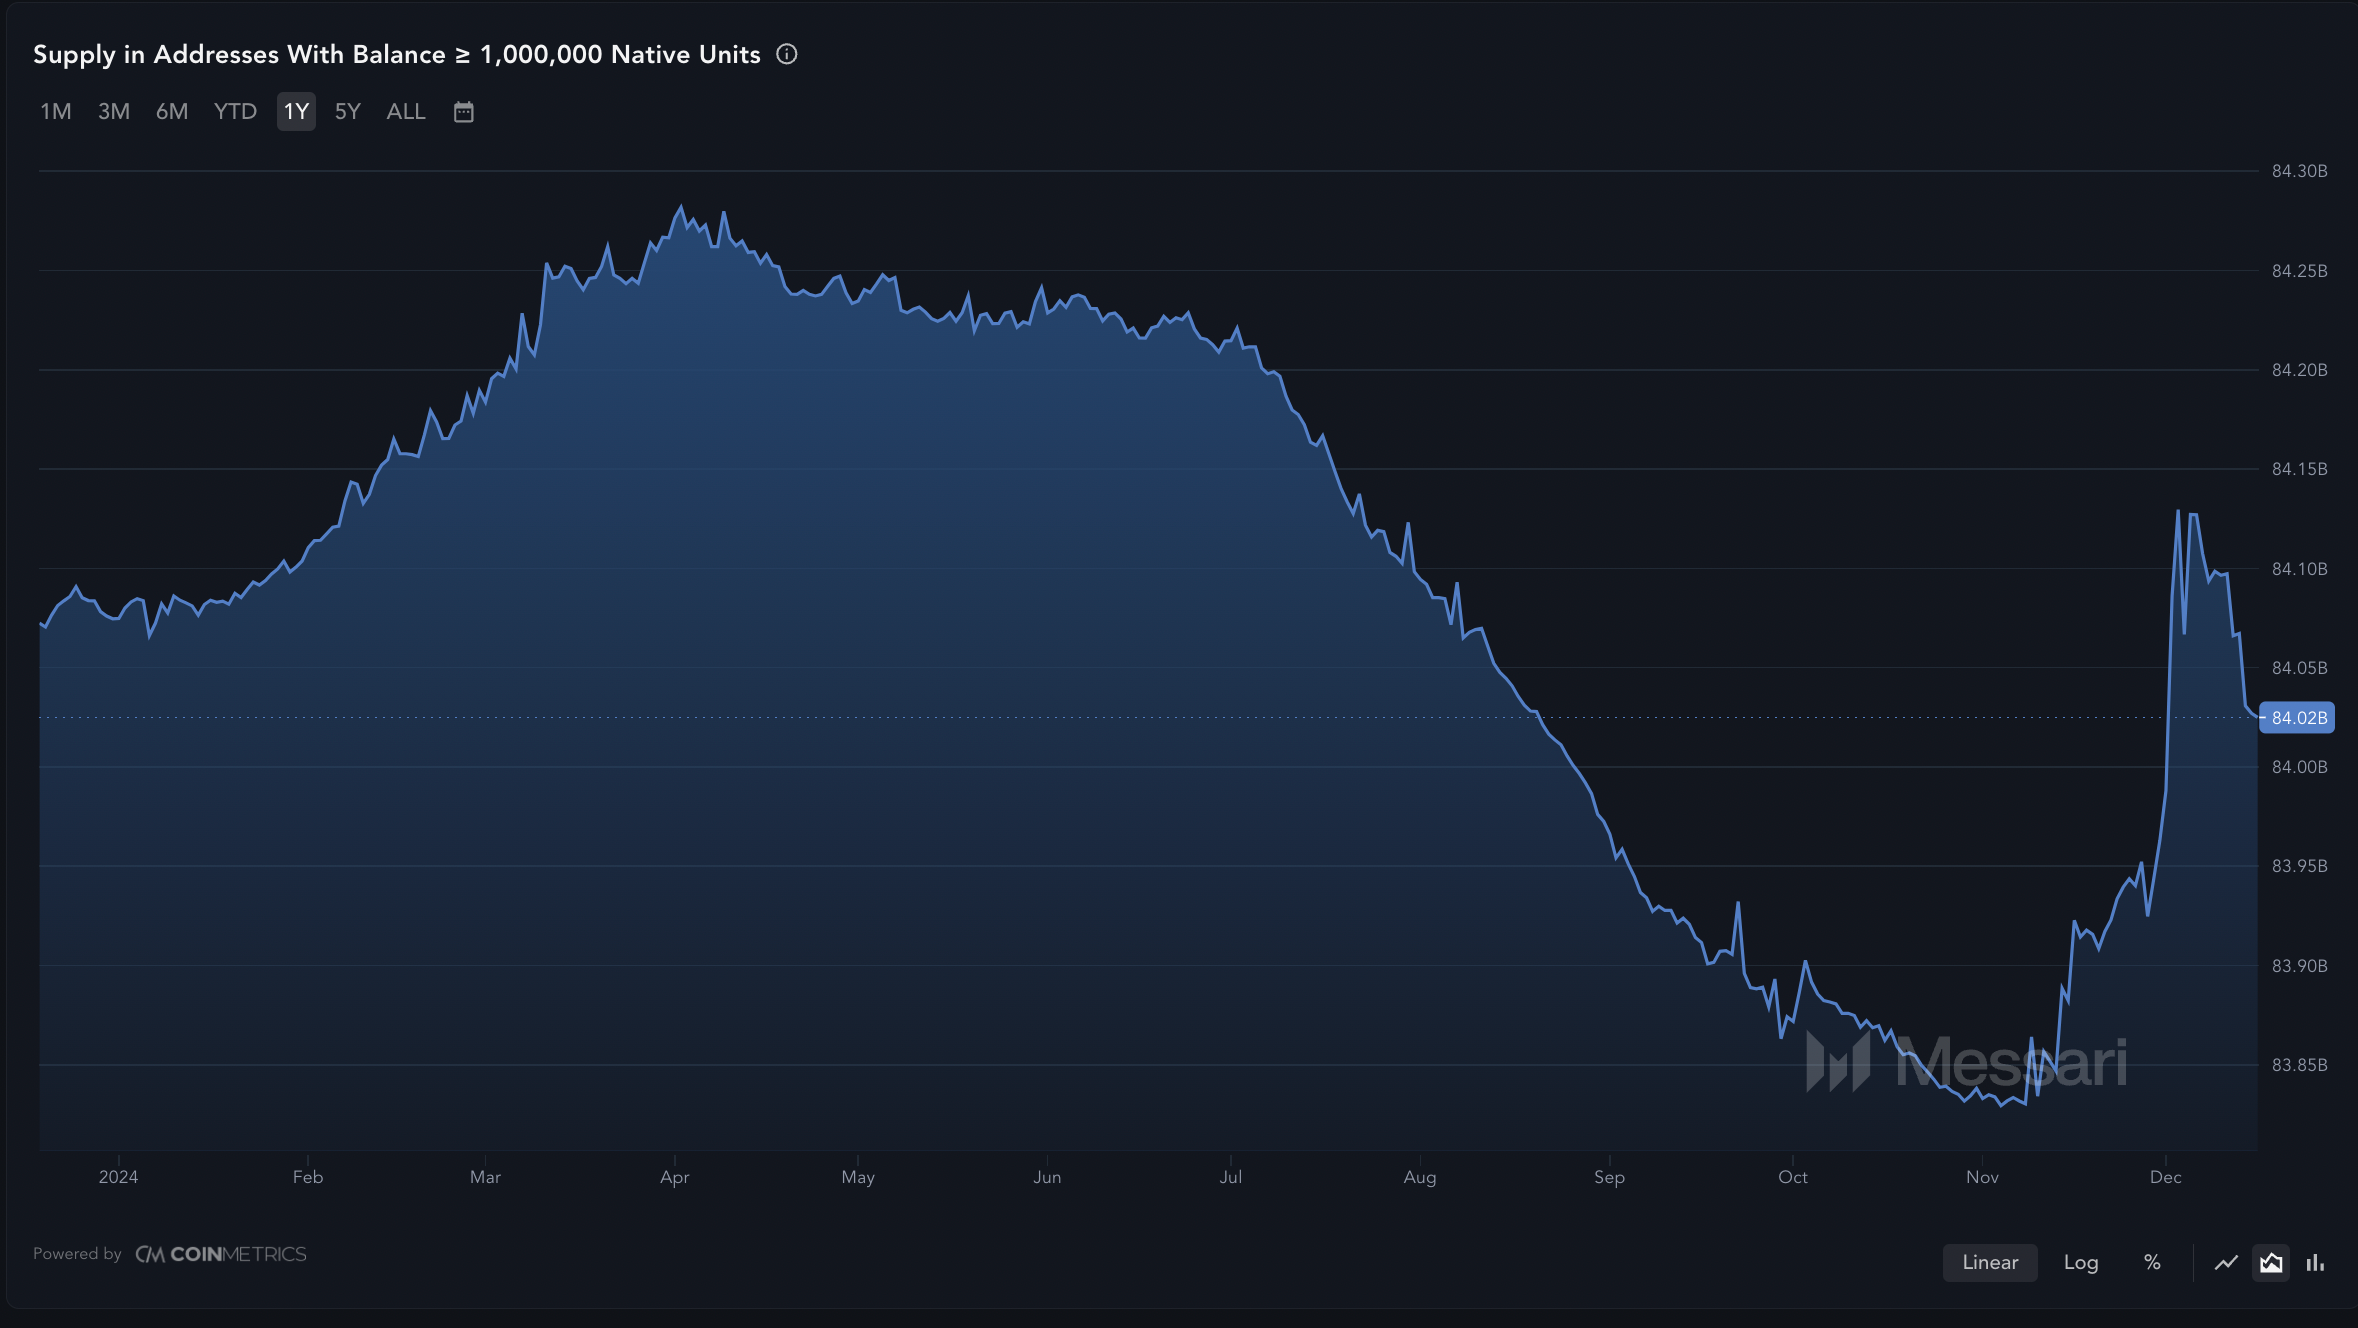Screen dimensions: 2358x1328
Task: Open the calendar date range picker
Action: 463,112
